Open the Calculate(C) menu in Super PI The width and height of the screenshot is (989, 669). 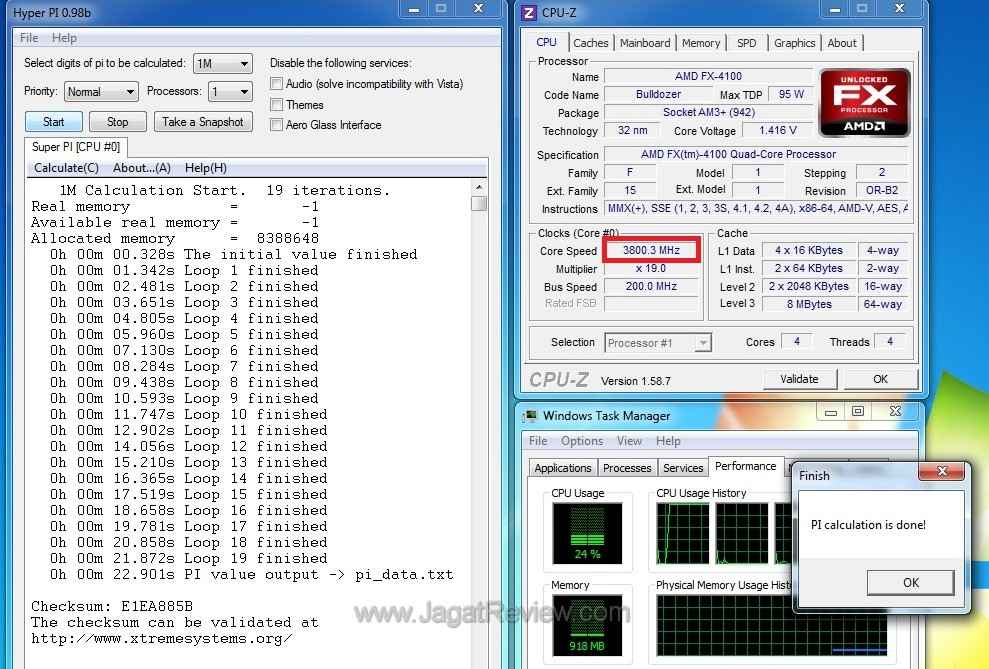tap(66, 168)
